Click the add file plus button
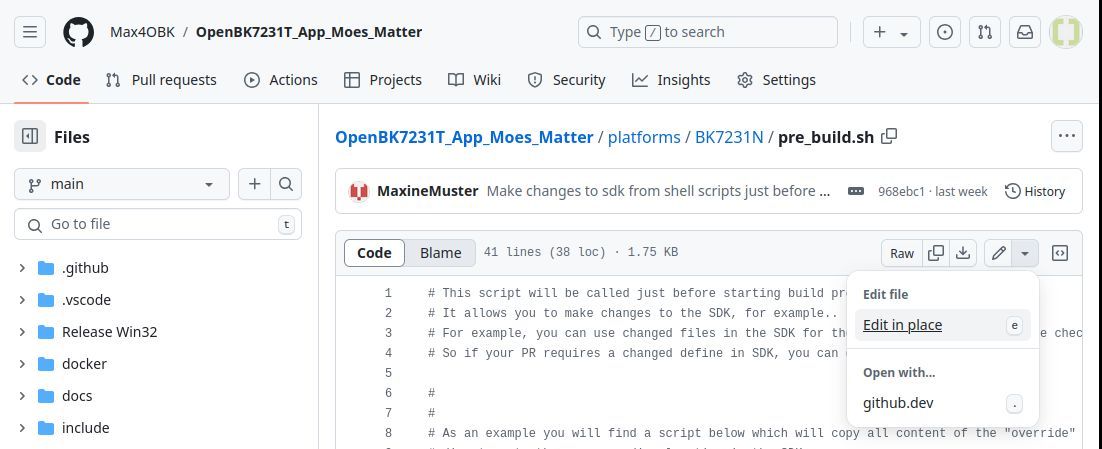Viewport: 1102px width, 449px height. click(254, 184)
